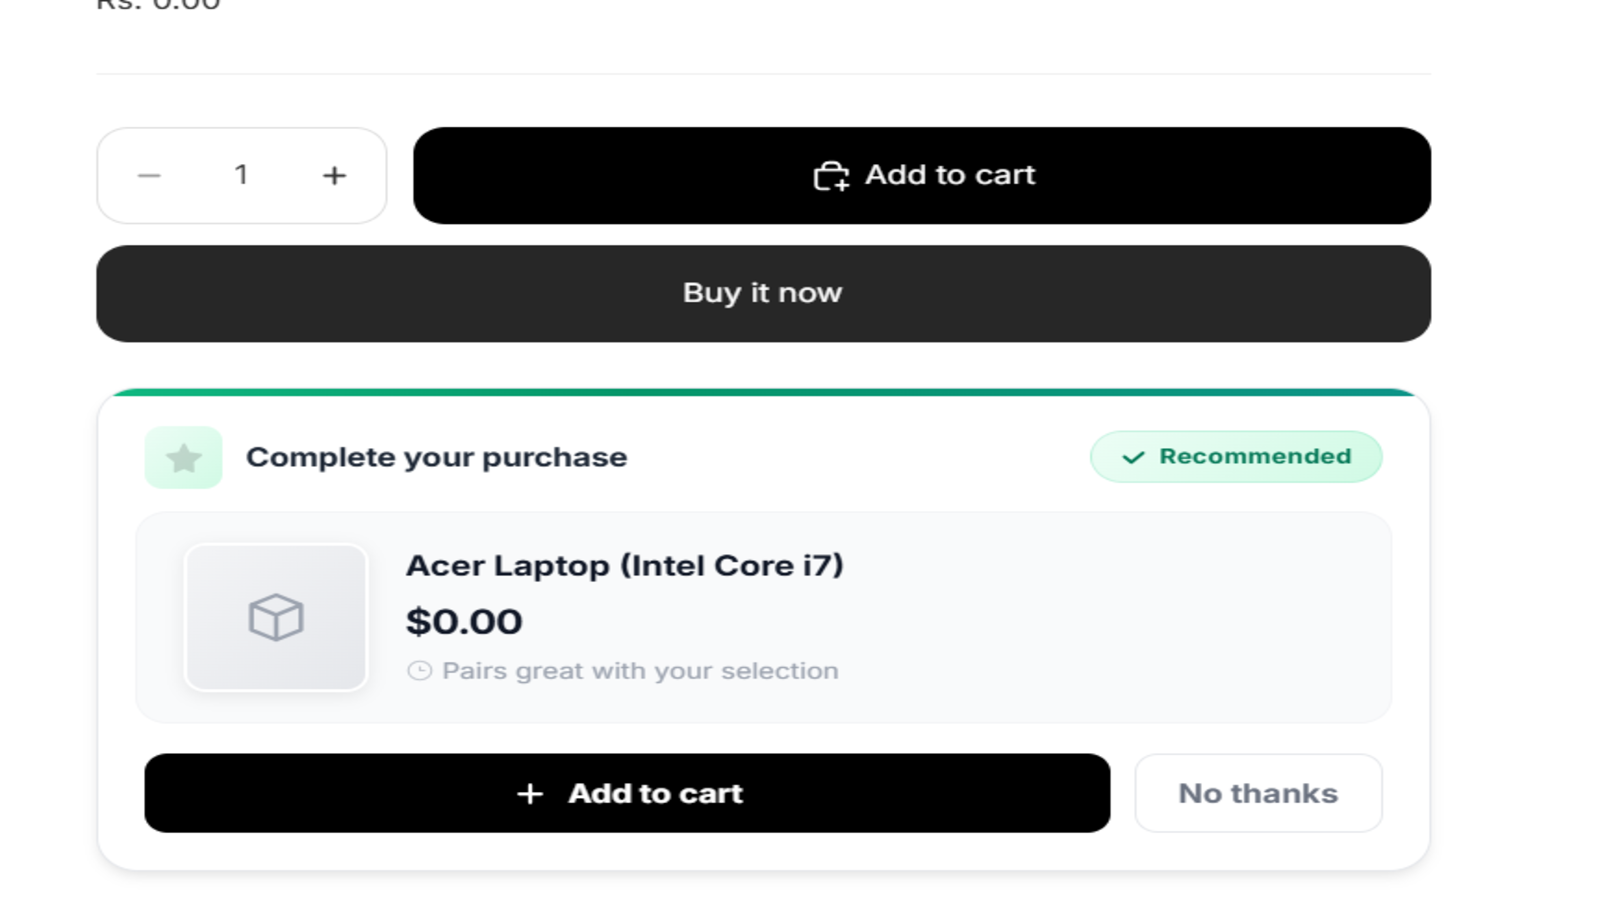Viewport: 1600px width, 900px height.
Task: Open the Acer Laptop (Intel Core i7) title
Action: 625,564
